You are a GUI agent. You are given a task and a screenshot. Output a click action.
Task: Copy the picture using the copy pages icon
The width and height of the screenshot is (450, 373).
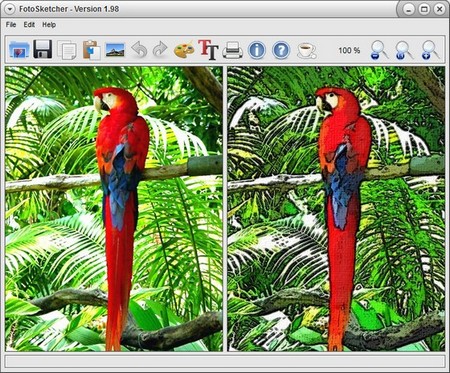tap(67, 50)
